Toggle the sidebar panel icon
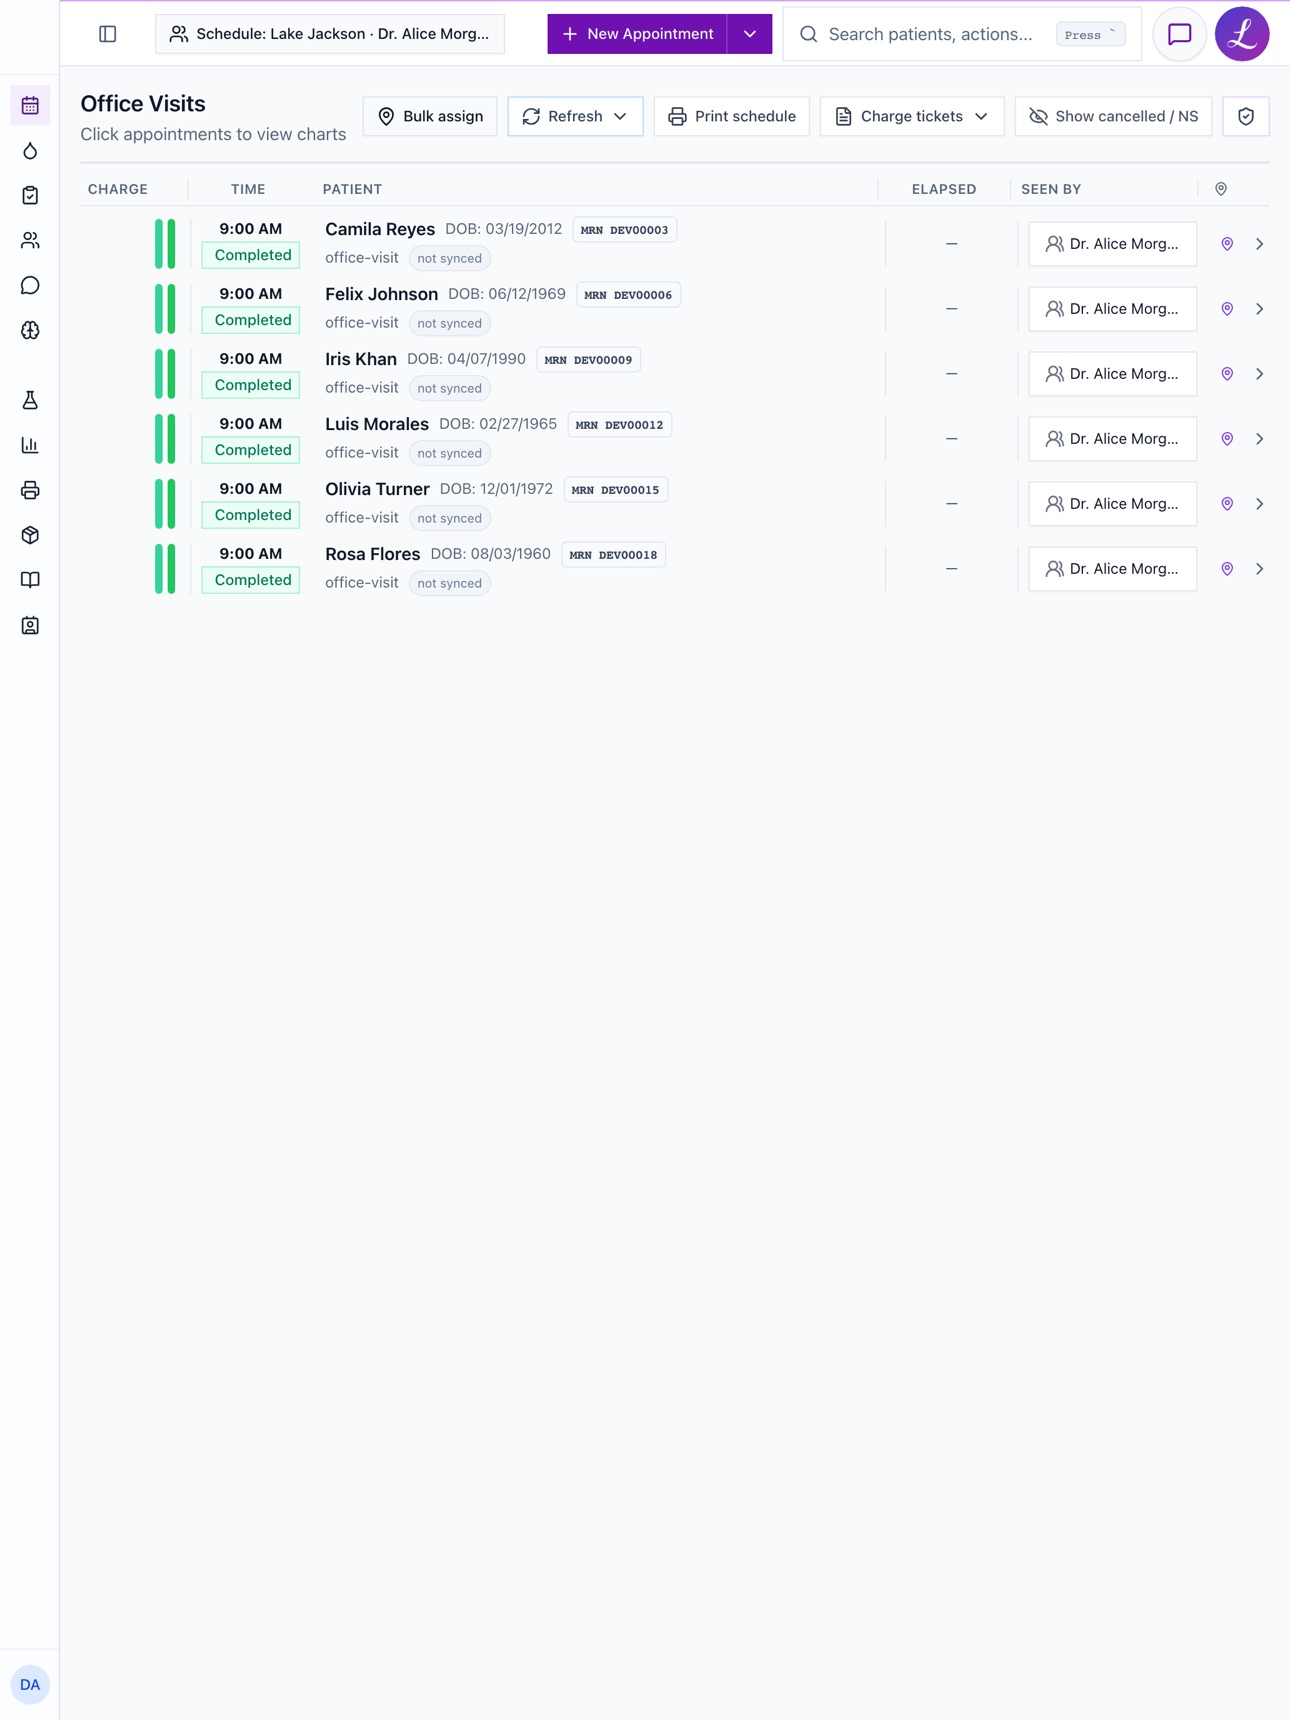The width and height of the screenshot is (1290, 1720). (x=108, y=34)
